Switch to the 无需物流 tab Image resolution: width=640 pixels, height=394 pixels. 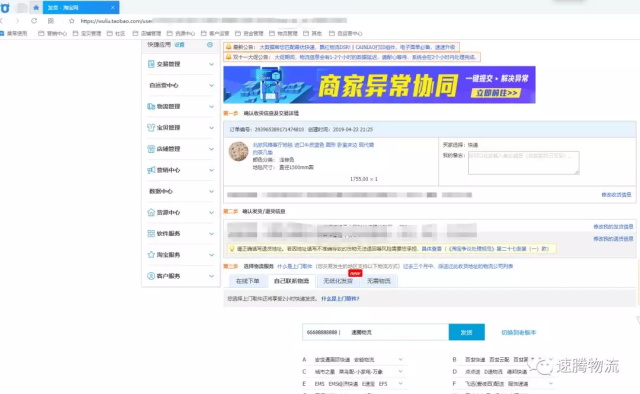(x=378, y=281)
